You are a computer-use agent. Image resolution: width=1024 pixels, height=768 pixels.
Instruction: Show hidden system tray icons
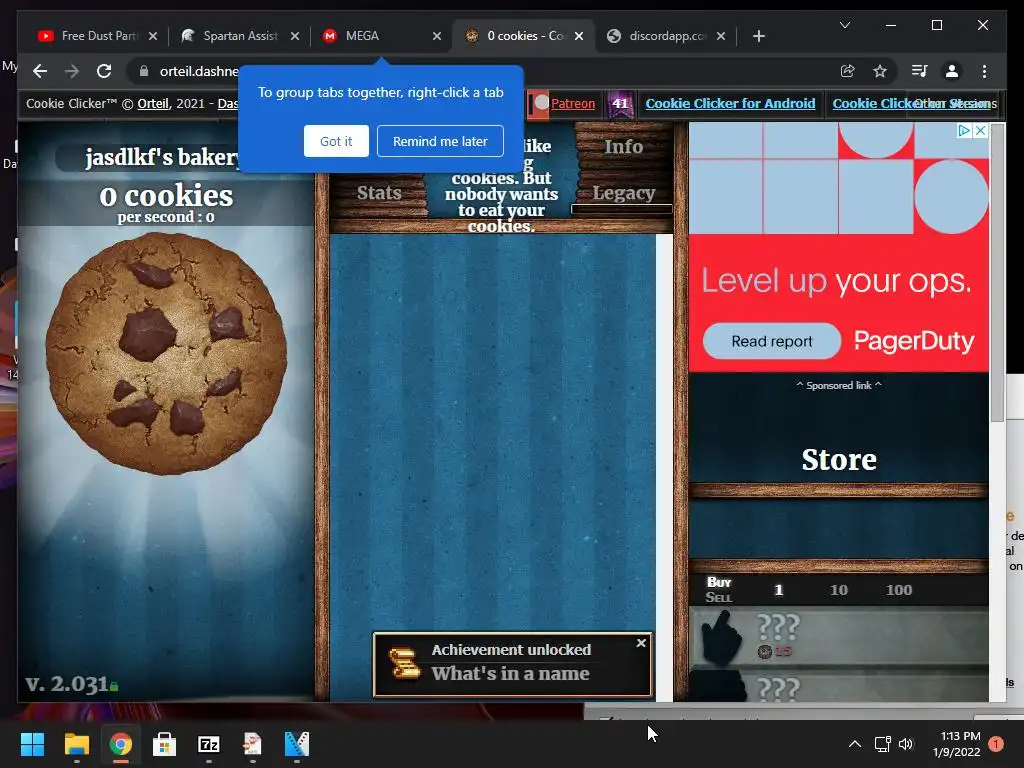tap(854, 744)
